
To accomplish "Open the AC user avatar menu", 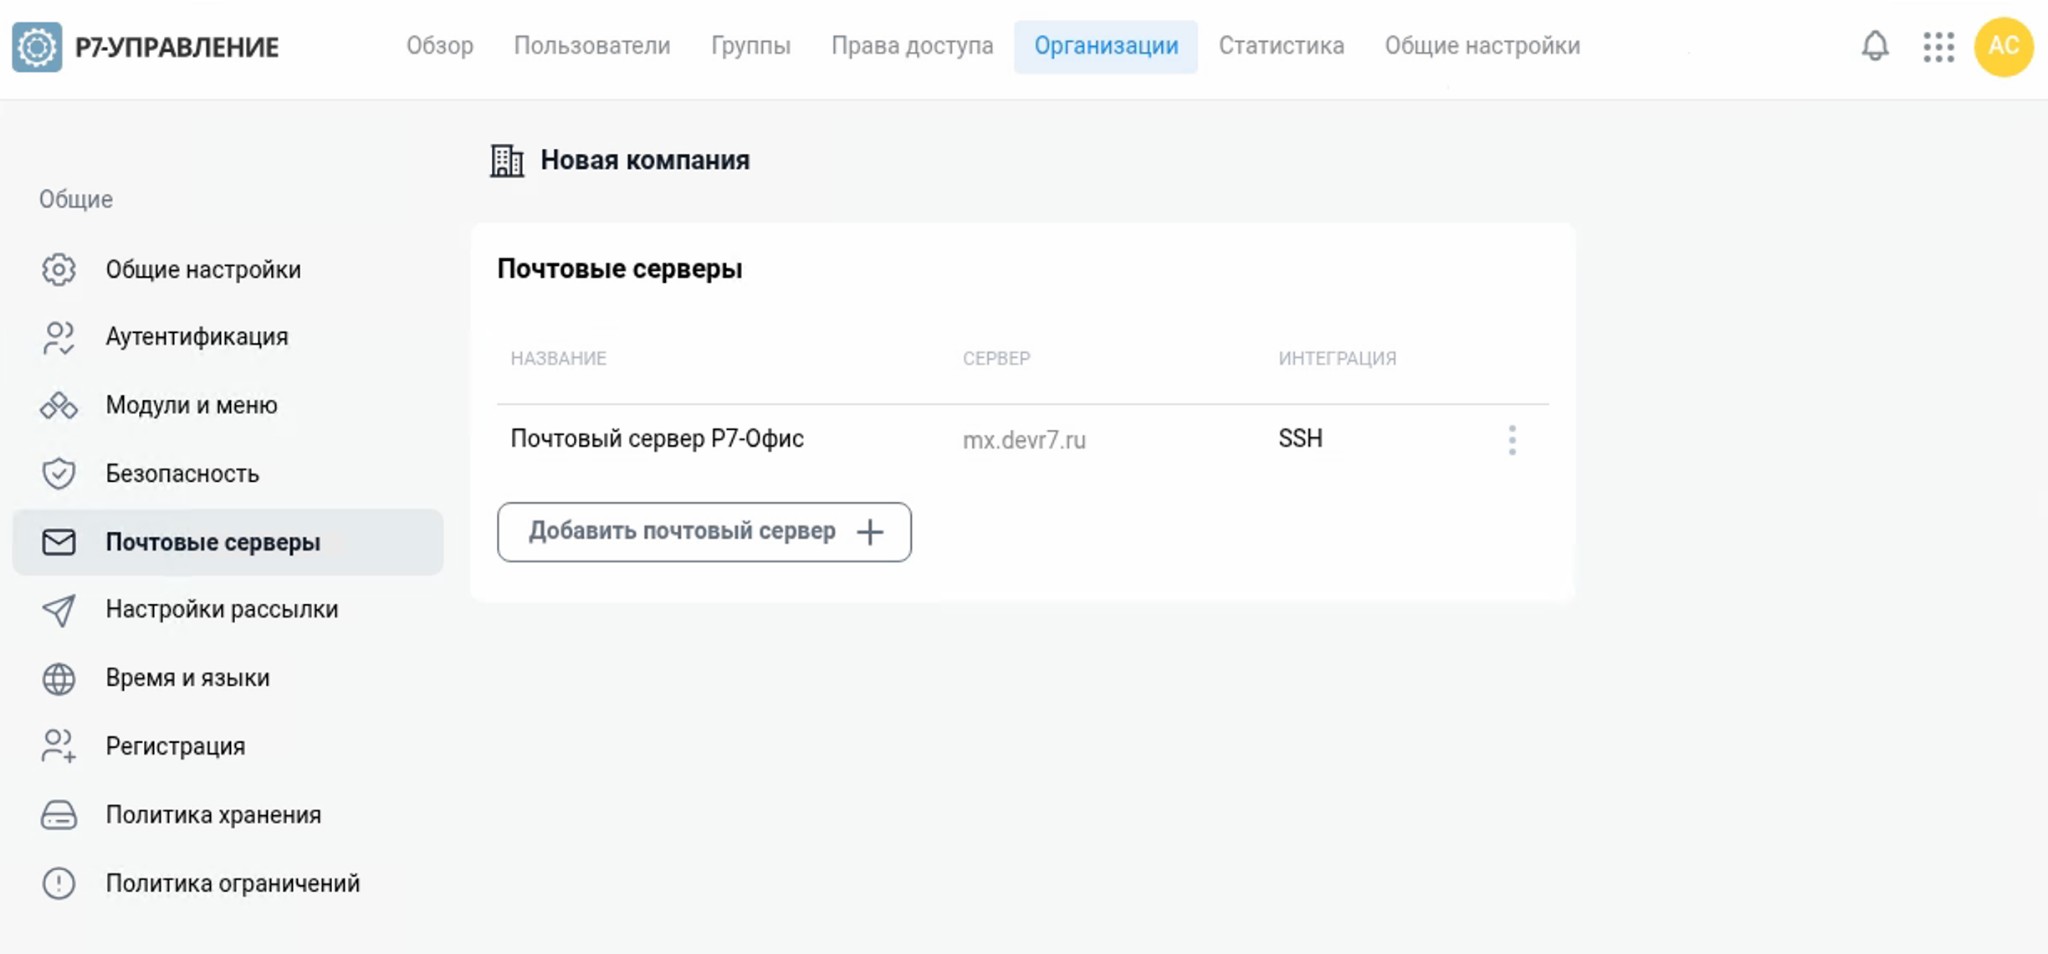I will [2003, 46].
